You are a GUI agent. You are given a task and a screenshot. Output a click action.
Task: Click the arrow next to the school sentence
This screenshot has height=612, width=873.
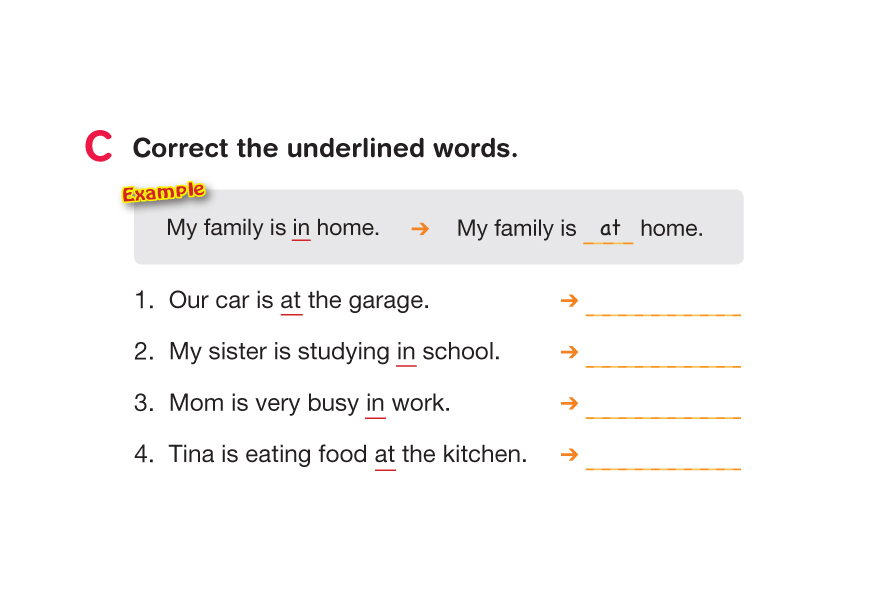click(x=569, y=352)
